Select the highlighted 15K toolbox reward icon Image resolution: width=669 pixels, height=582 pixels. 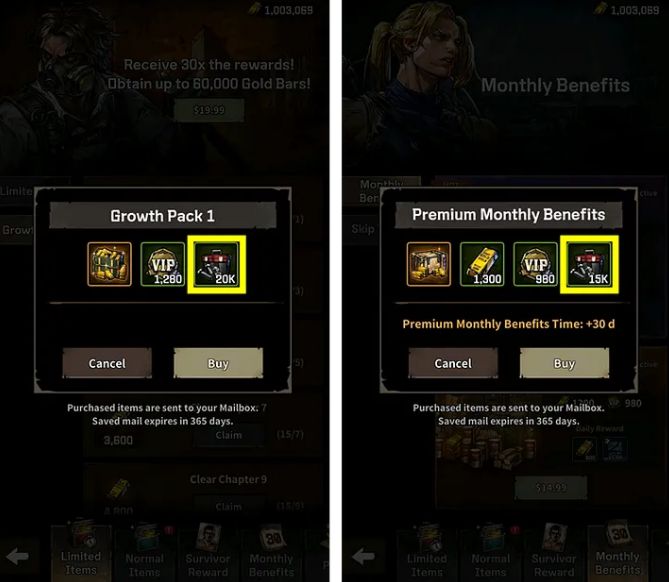click(589, 264)
